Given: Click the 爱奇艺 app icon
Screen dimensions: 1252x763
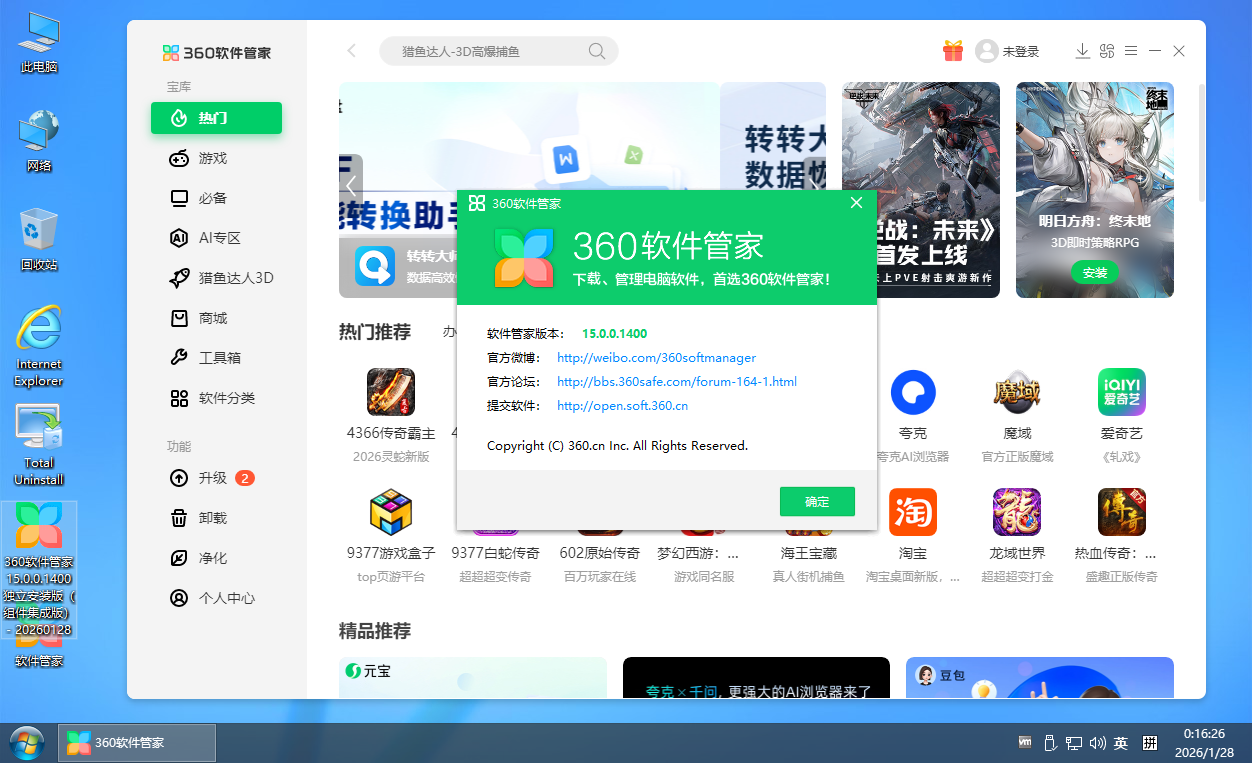Looking at the screenshot, I should tap(1121, 393).
